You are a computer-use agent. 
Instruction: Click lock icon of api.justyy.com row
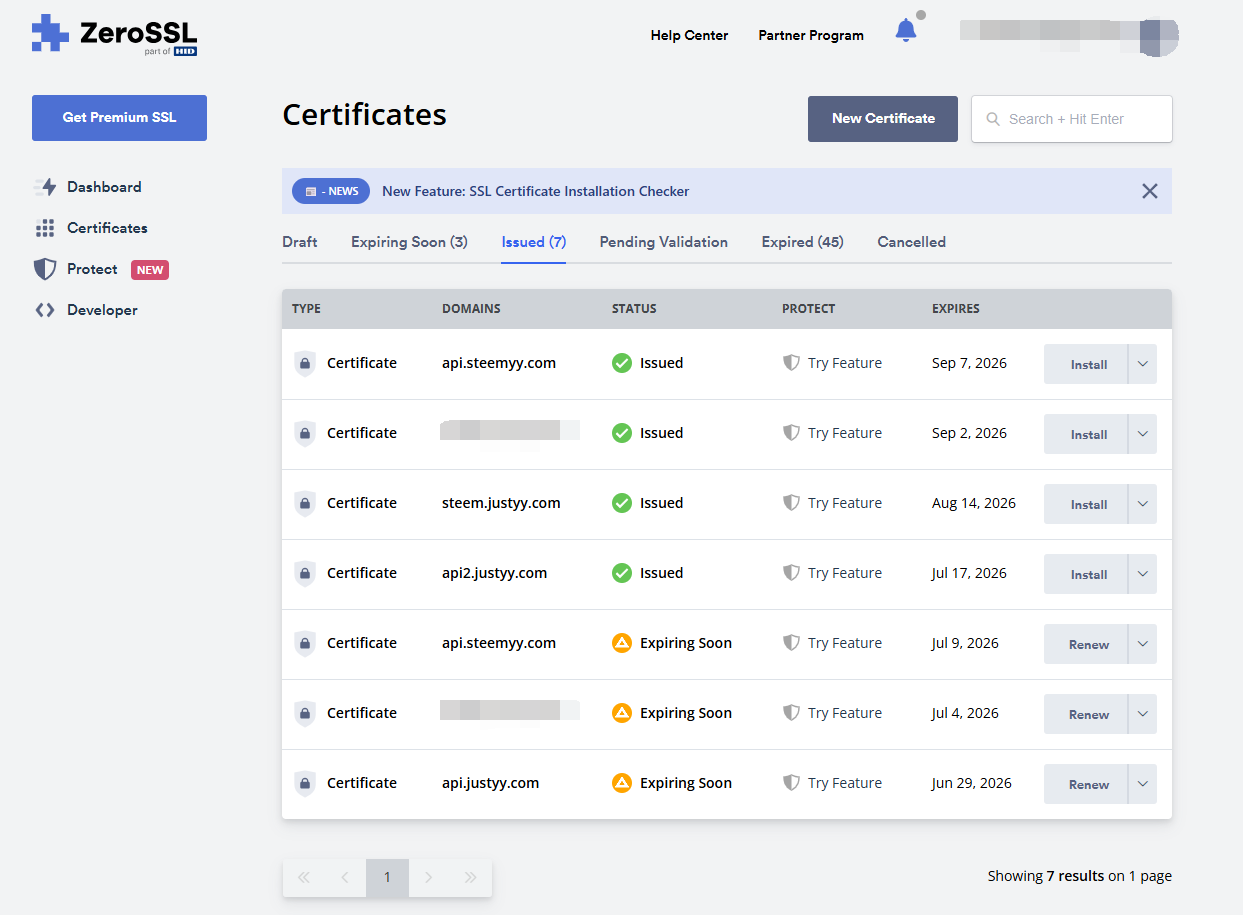(x=305, y=784)
